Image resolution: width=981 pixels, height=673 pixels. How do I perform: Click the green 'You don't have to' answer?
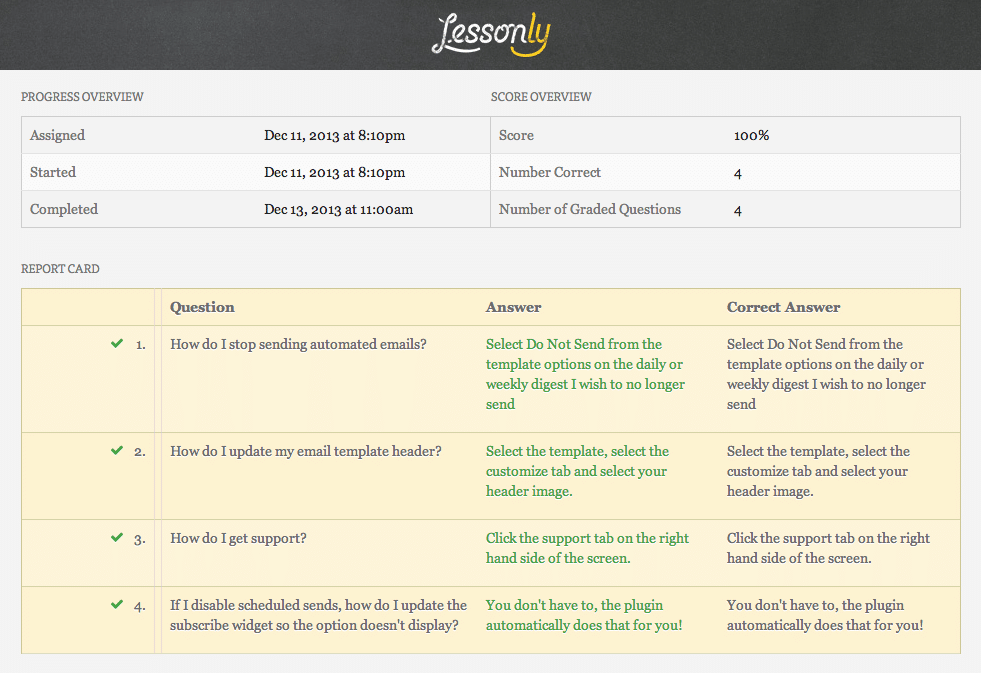point(584,615)
